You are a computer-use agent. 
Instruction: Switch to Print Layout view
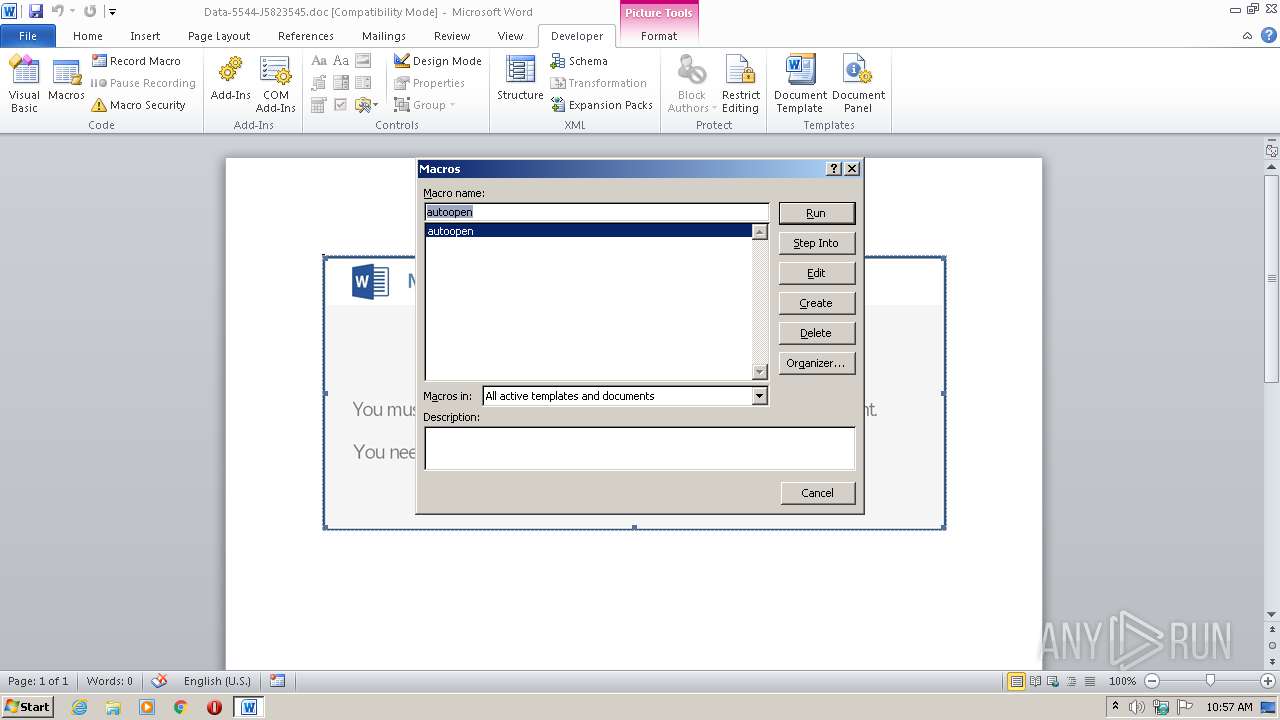pyautogui.click(x=1016, y=681)
